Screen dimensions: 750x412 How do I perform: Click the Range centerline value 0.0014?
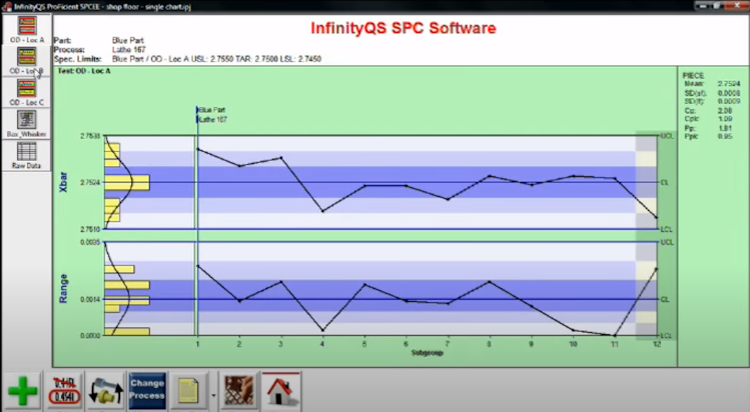pos(90,300)
